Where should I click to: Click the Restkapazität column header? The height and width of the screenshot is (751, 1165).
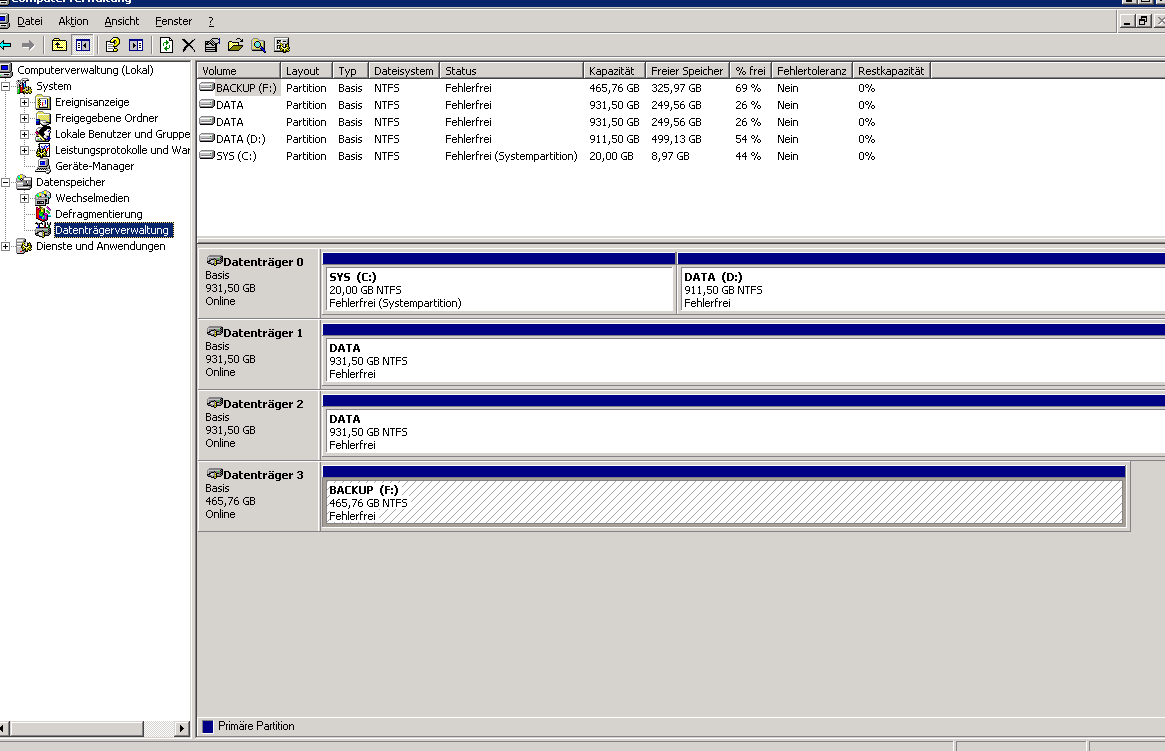pyautogui.click(x=891, y=71)
